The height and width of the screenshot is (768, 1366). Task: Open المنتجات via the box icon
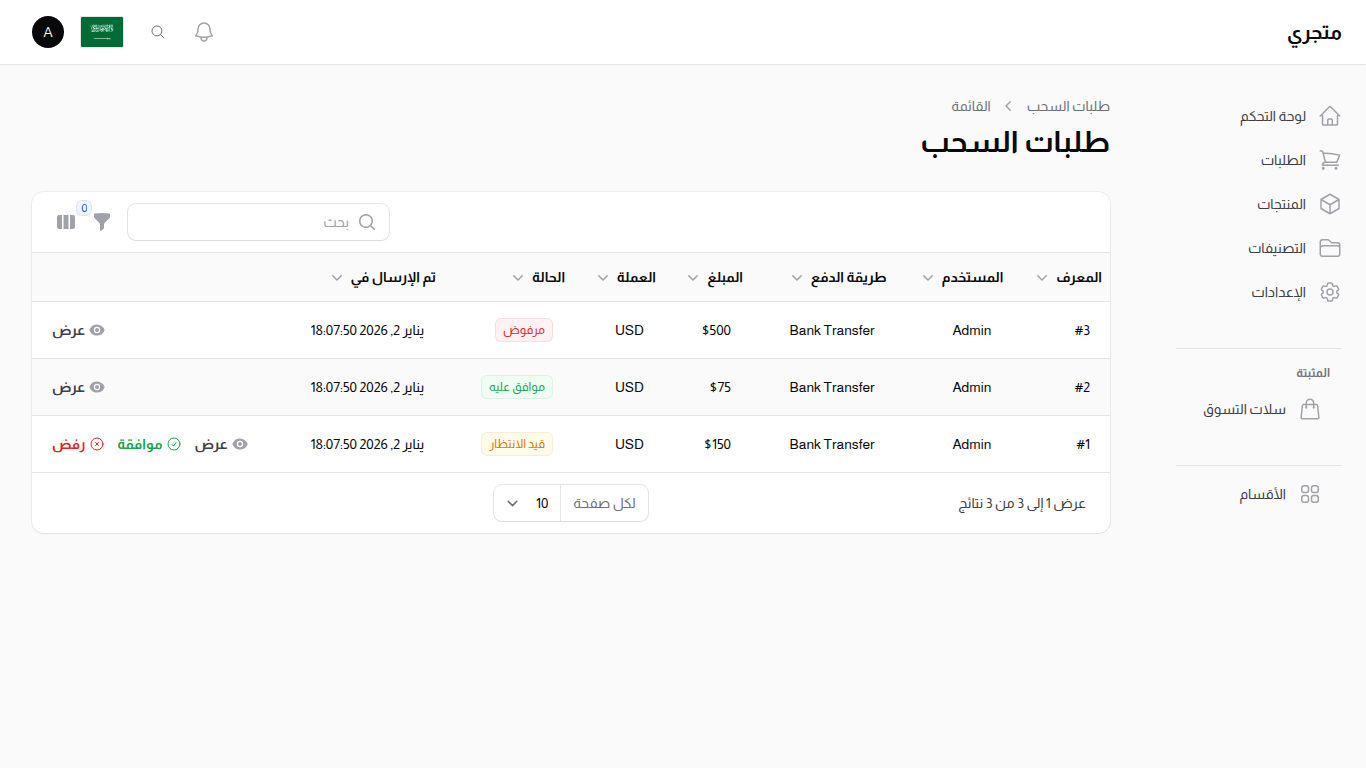(x=1329, y=204)
